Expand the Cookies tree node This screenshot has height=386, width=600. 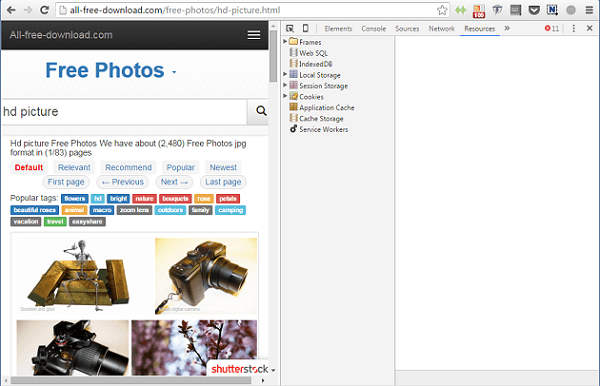point(285,96)
